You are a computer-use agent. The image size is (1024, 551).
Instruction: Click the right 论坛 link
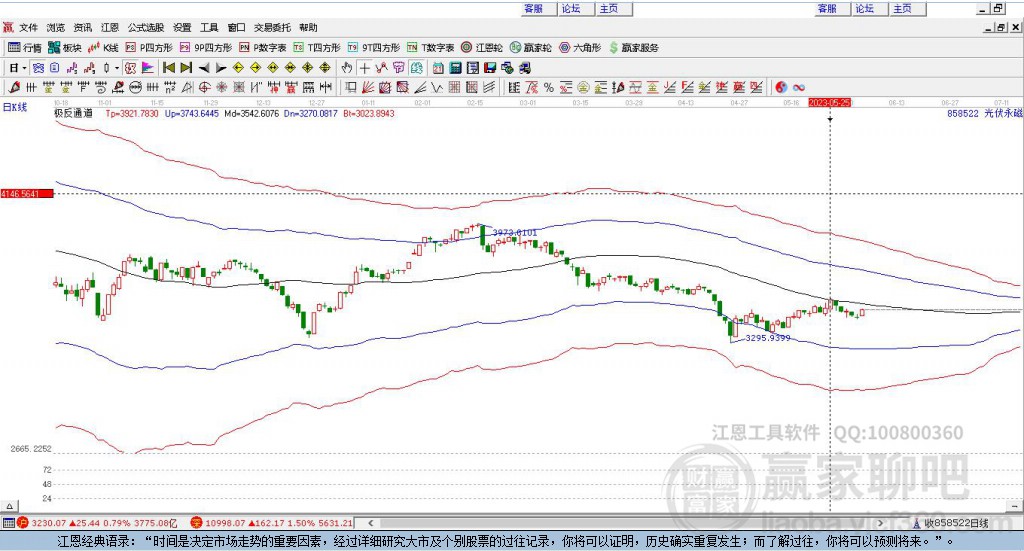[x=865, y=8]
